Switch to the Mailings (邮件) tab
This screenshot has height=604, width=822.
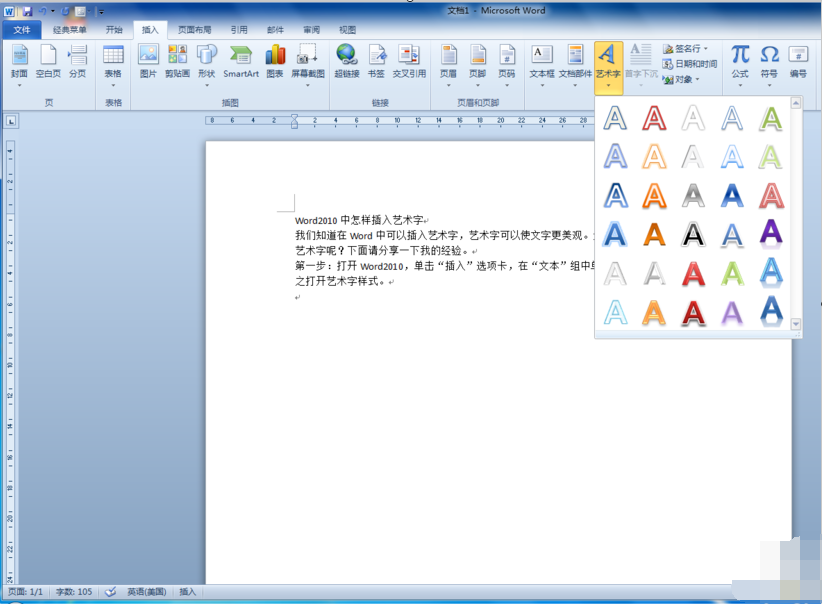(x=275, y=30)
